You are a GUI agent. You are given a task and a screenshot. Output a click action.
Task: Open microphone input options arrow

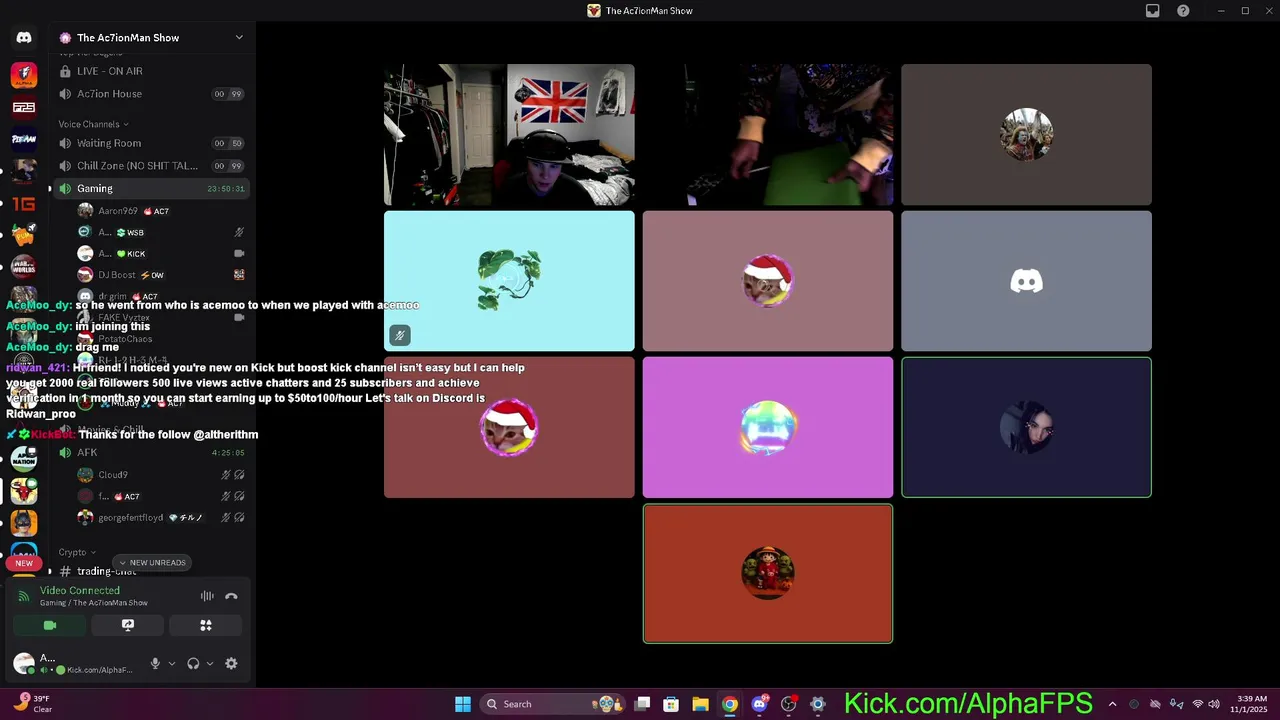click(x=172, y=663)
